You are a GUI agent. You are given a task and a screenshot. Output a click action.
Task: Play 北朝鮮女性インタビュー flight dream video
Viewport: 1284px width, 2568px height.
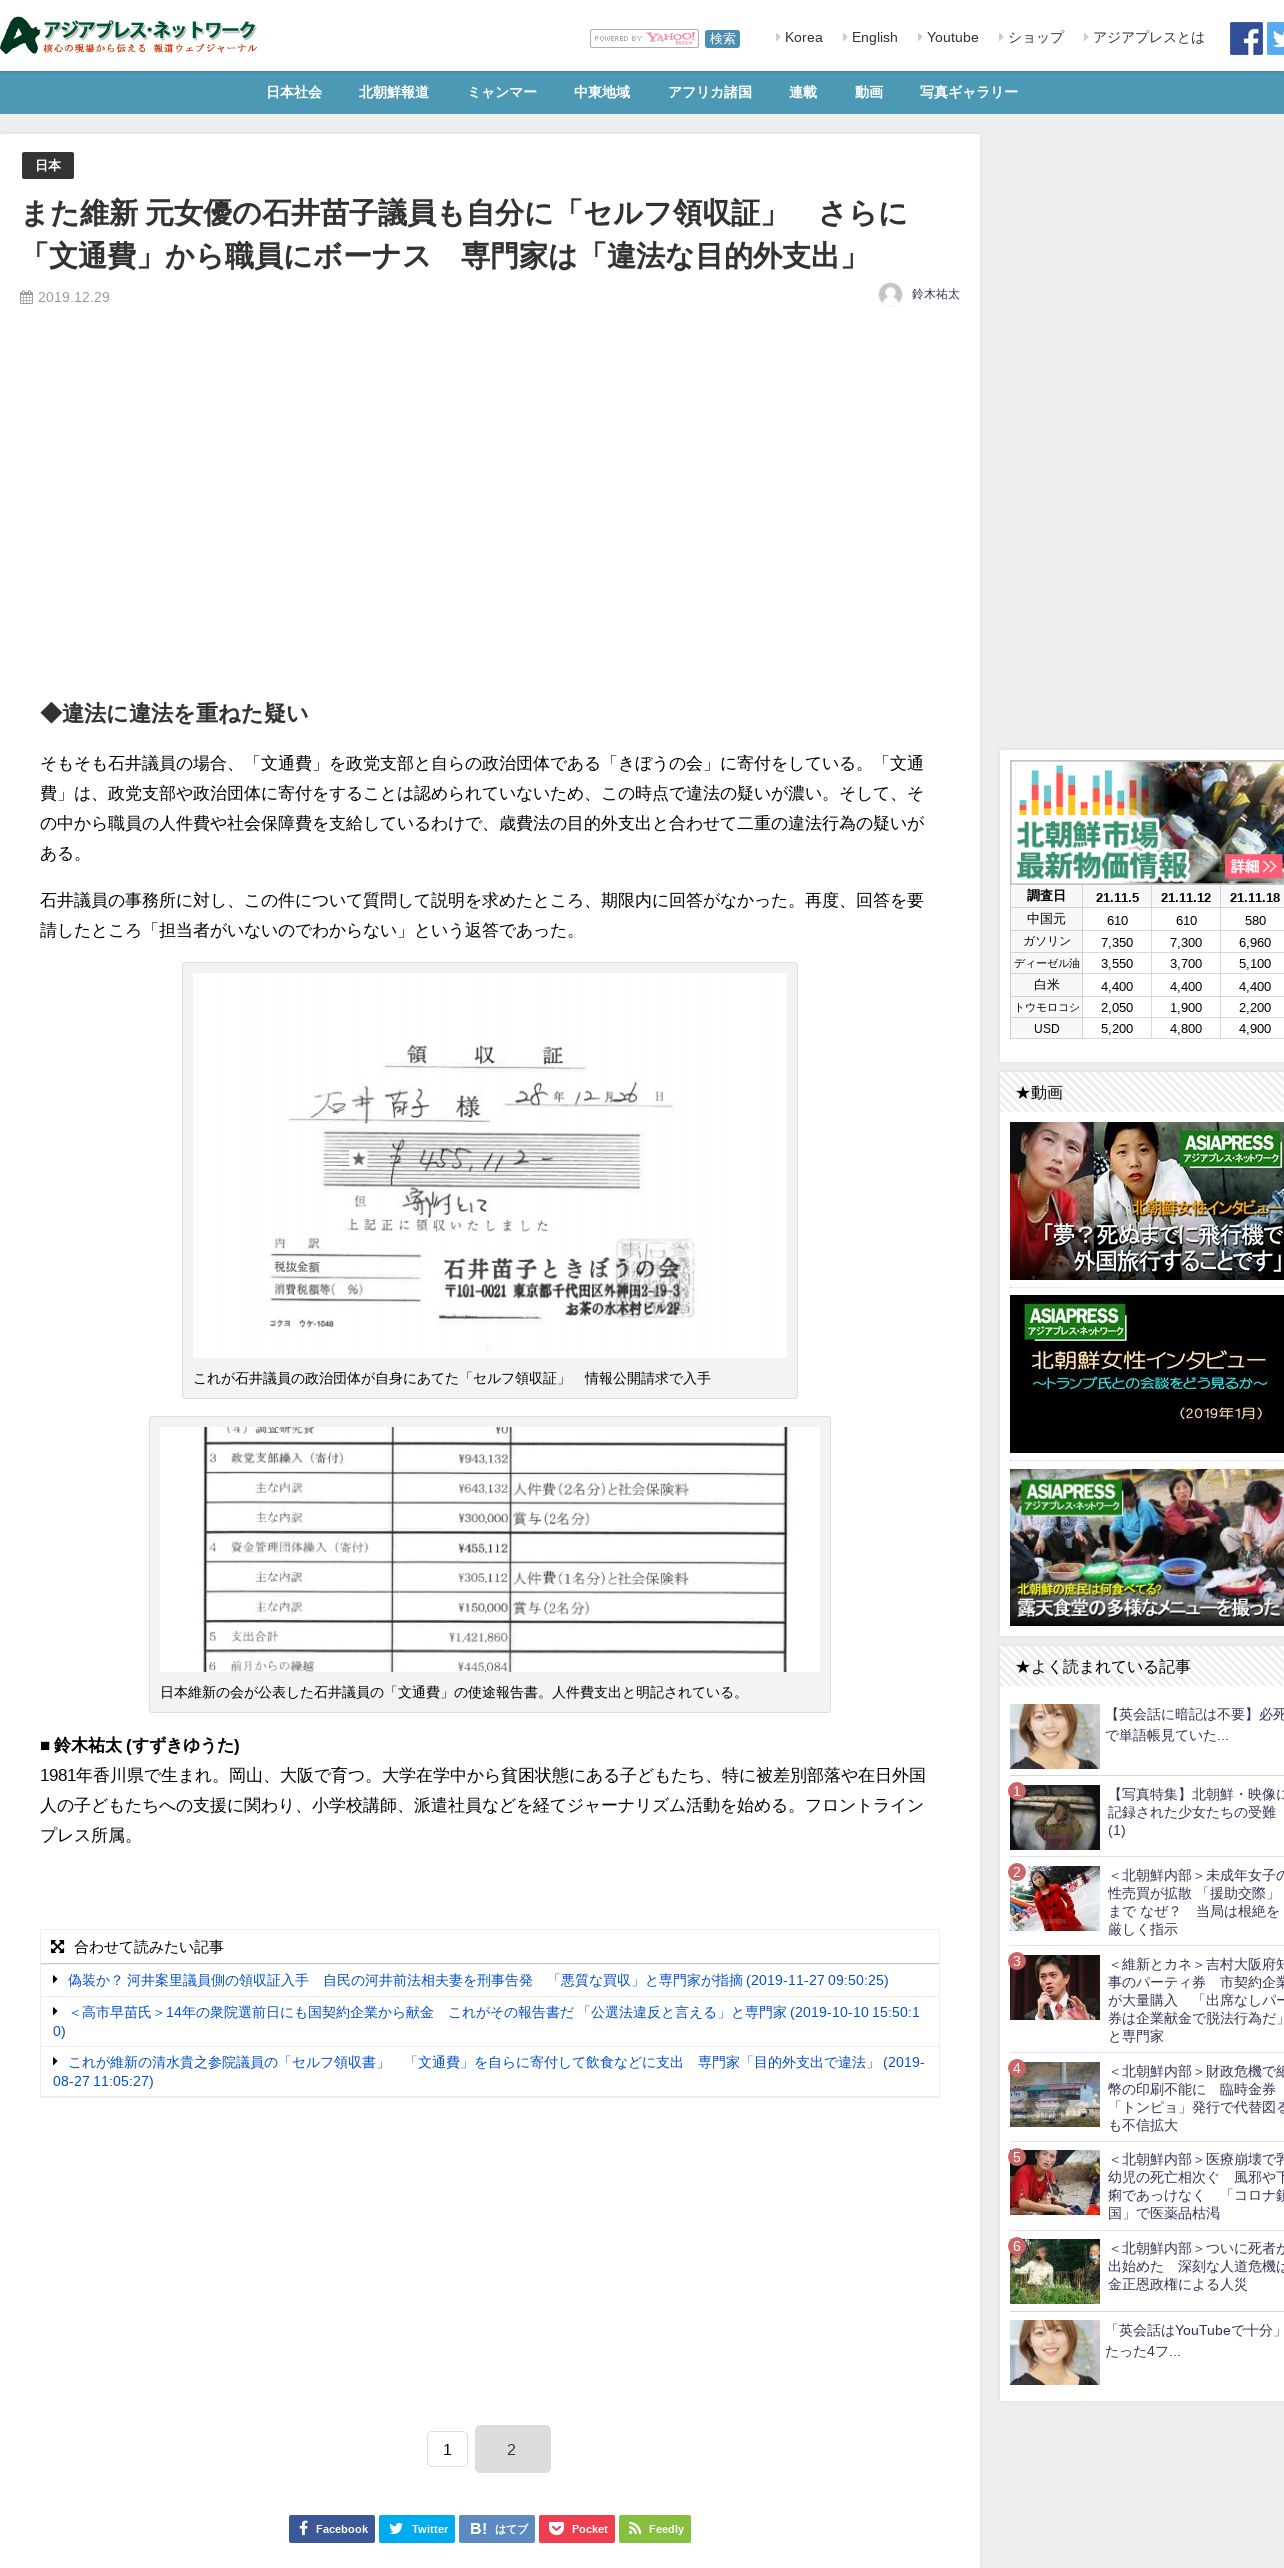tap(1147, 1201)
